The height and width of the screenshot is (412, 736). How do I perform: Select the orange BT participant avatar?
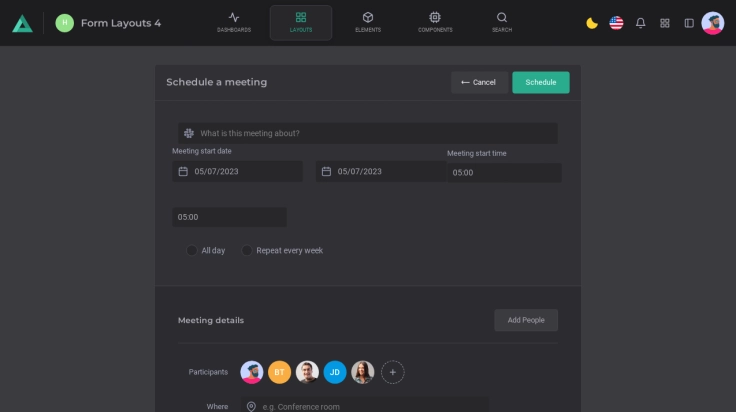[x=280, y=372]
